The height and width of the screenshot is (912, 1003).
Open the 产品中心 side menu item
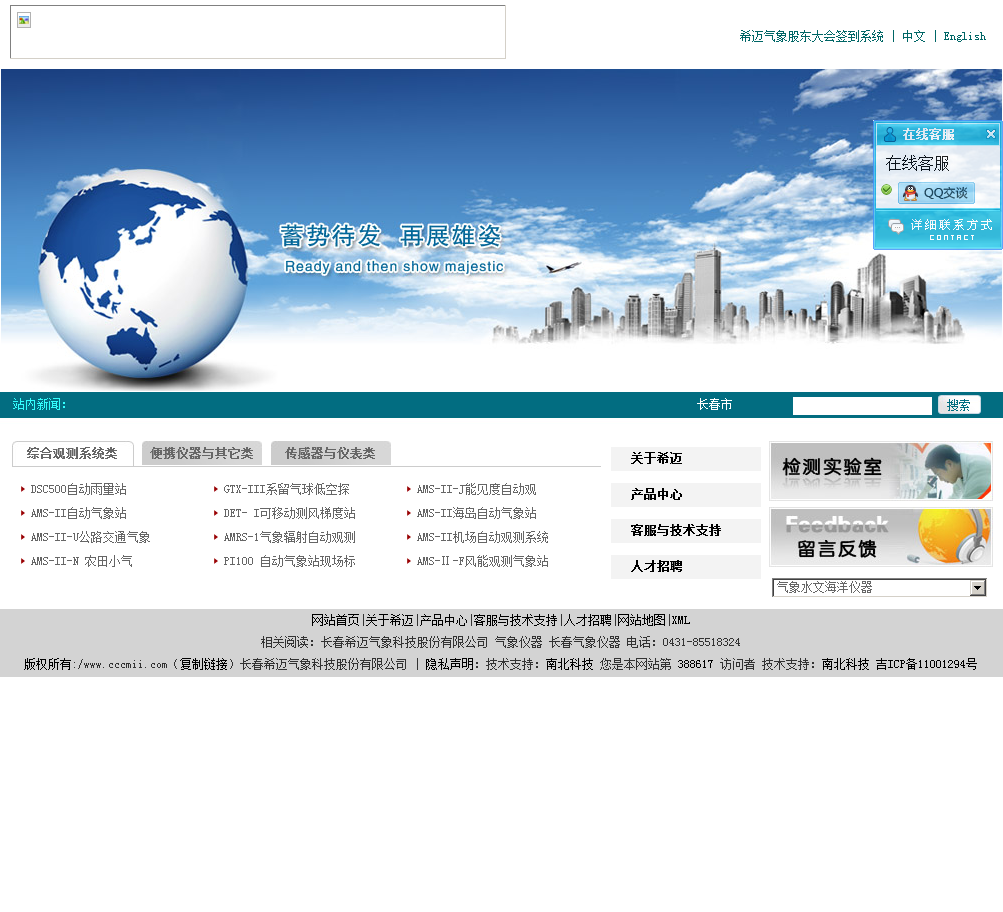686,494
